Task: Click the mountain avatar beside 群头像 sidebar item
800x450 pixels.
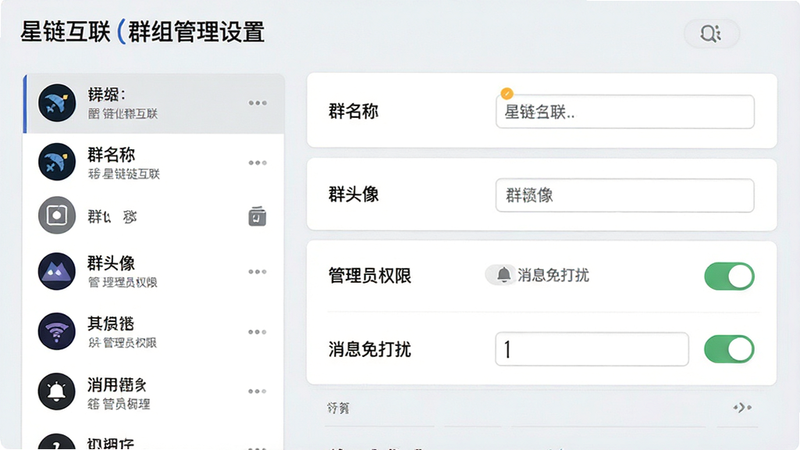Action: 57,271
